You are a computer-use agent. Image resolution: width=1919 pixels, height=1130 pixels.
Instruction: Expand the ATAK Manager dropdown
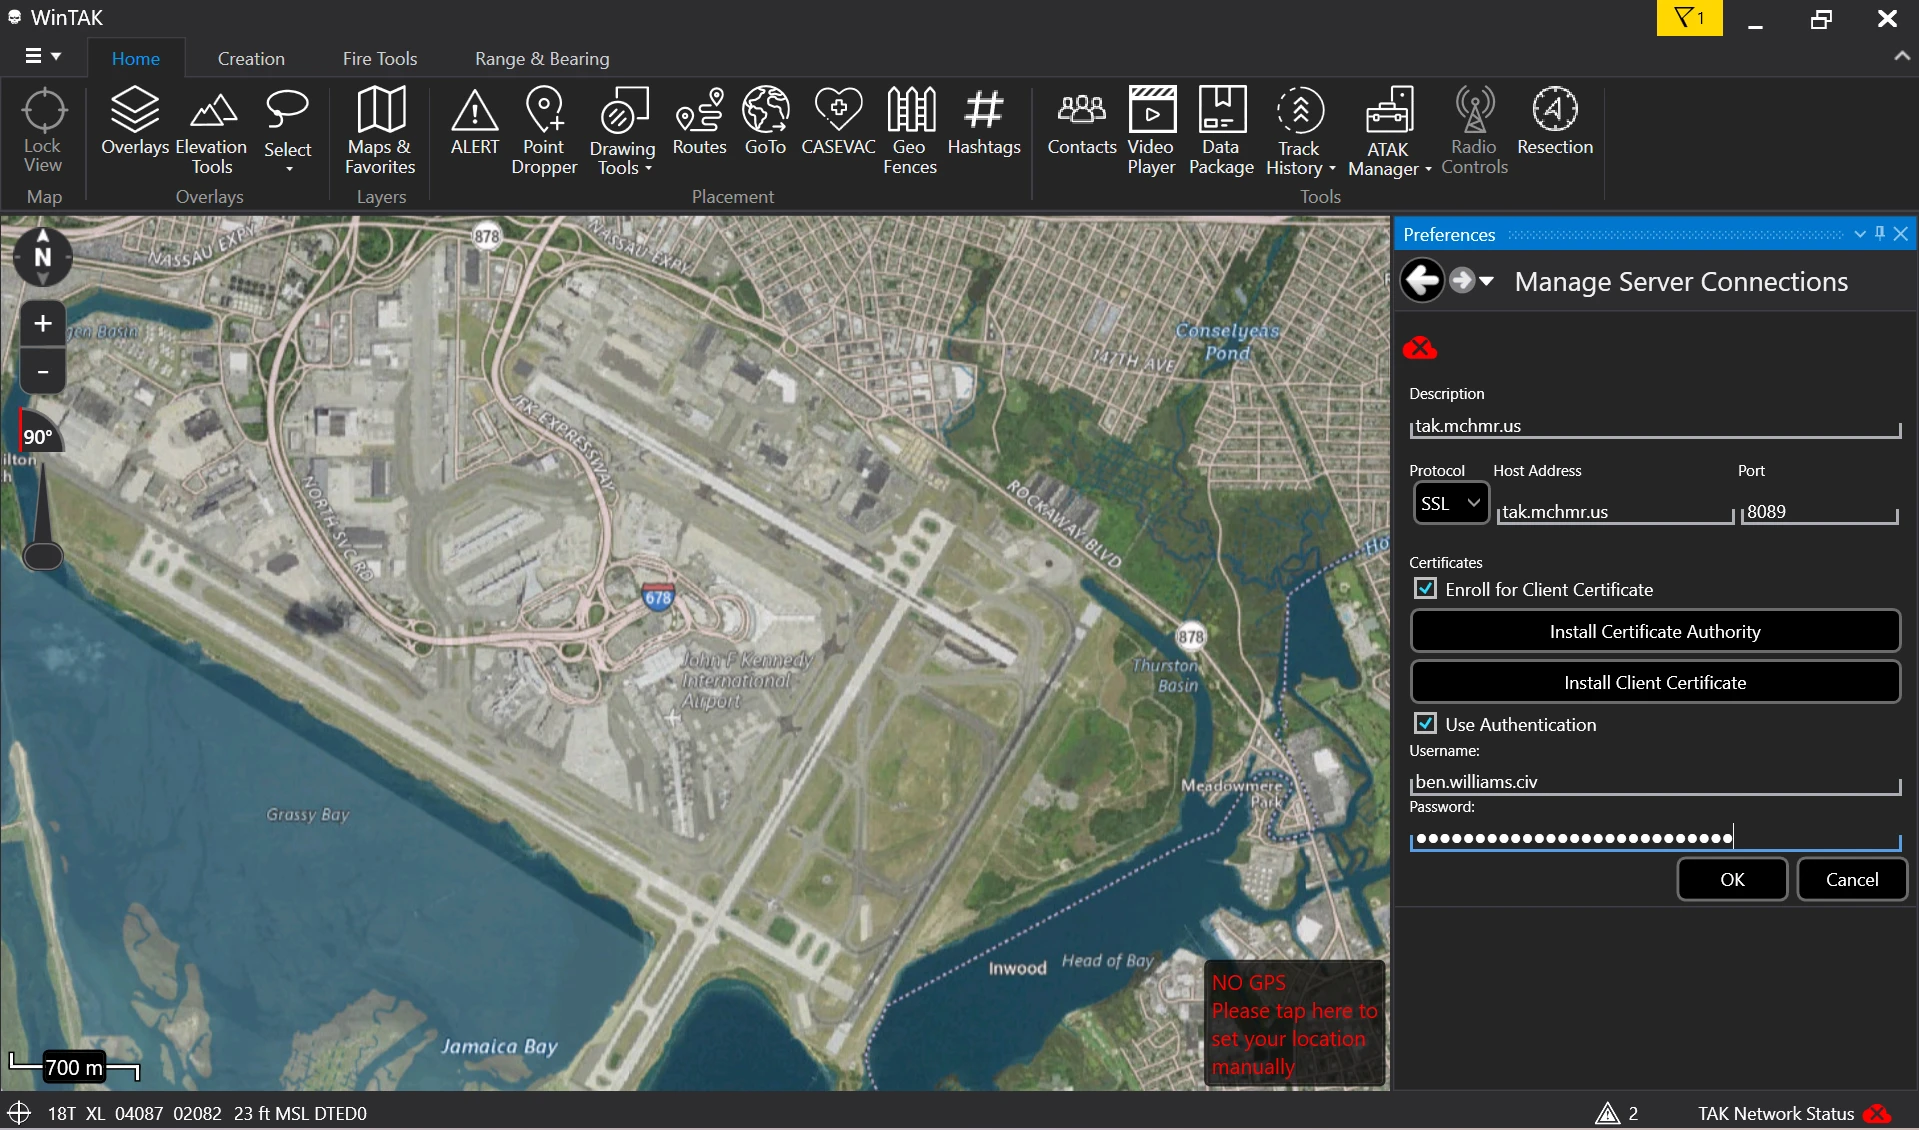pyautogui.click(x=1389, y=131)
